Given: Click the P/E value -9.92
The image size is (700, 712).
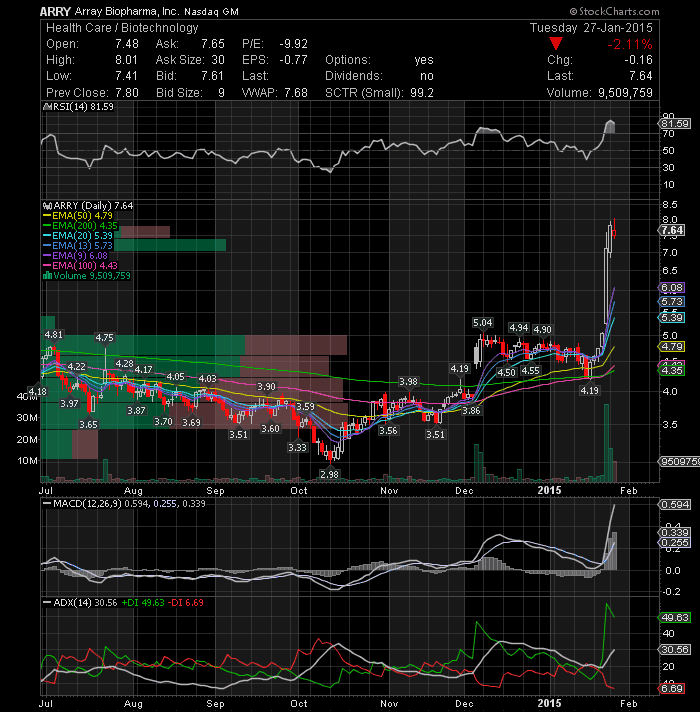Looking at the screenshot, I should point(293,44).
